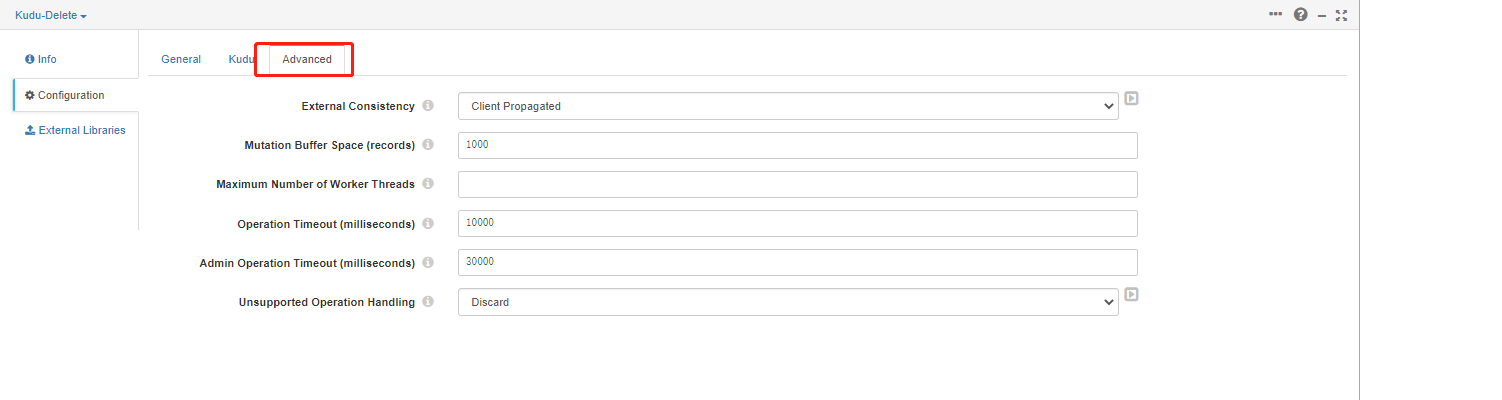Open the more options ellipsis icon
The width and height of the screenshot is (1502, 400).
(x=1275, y=14)
